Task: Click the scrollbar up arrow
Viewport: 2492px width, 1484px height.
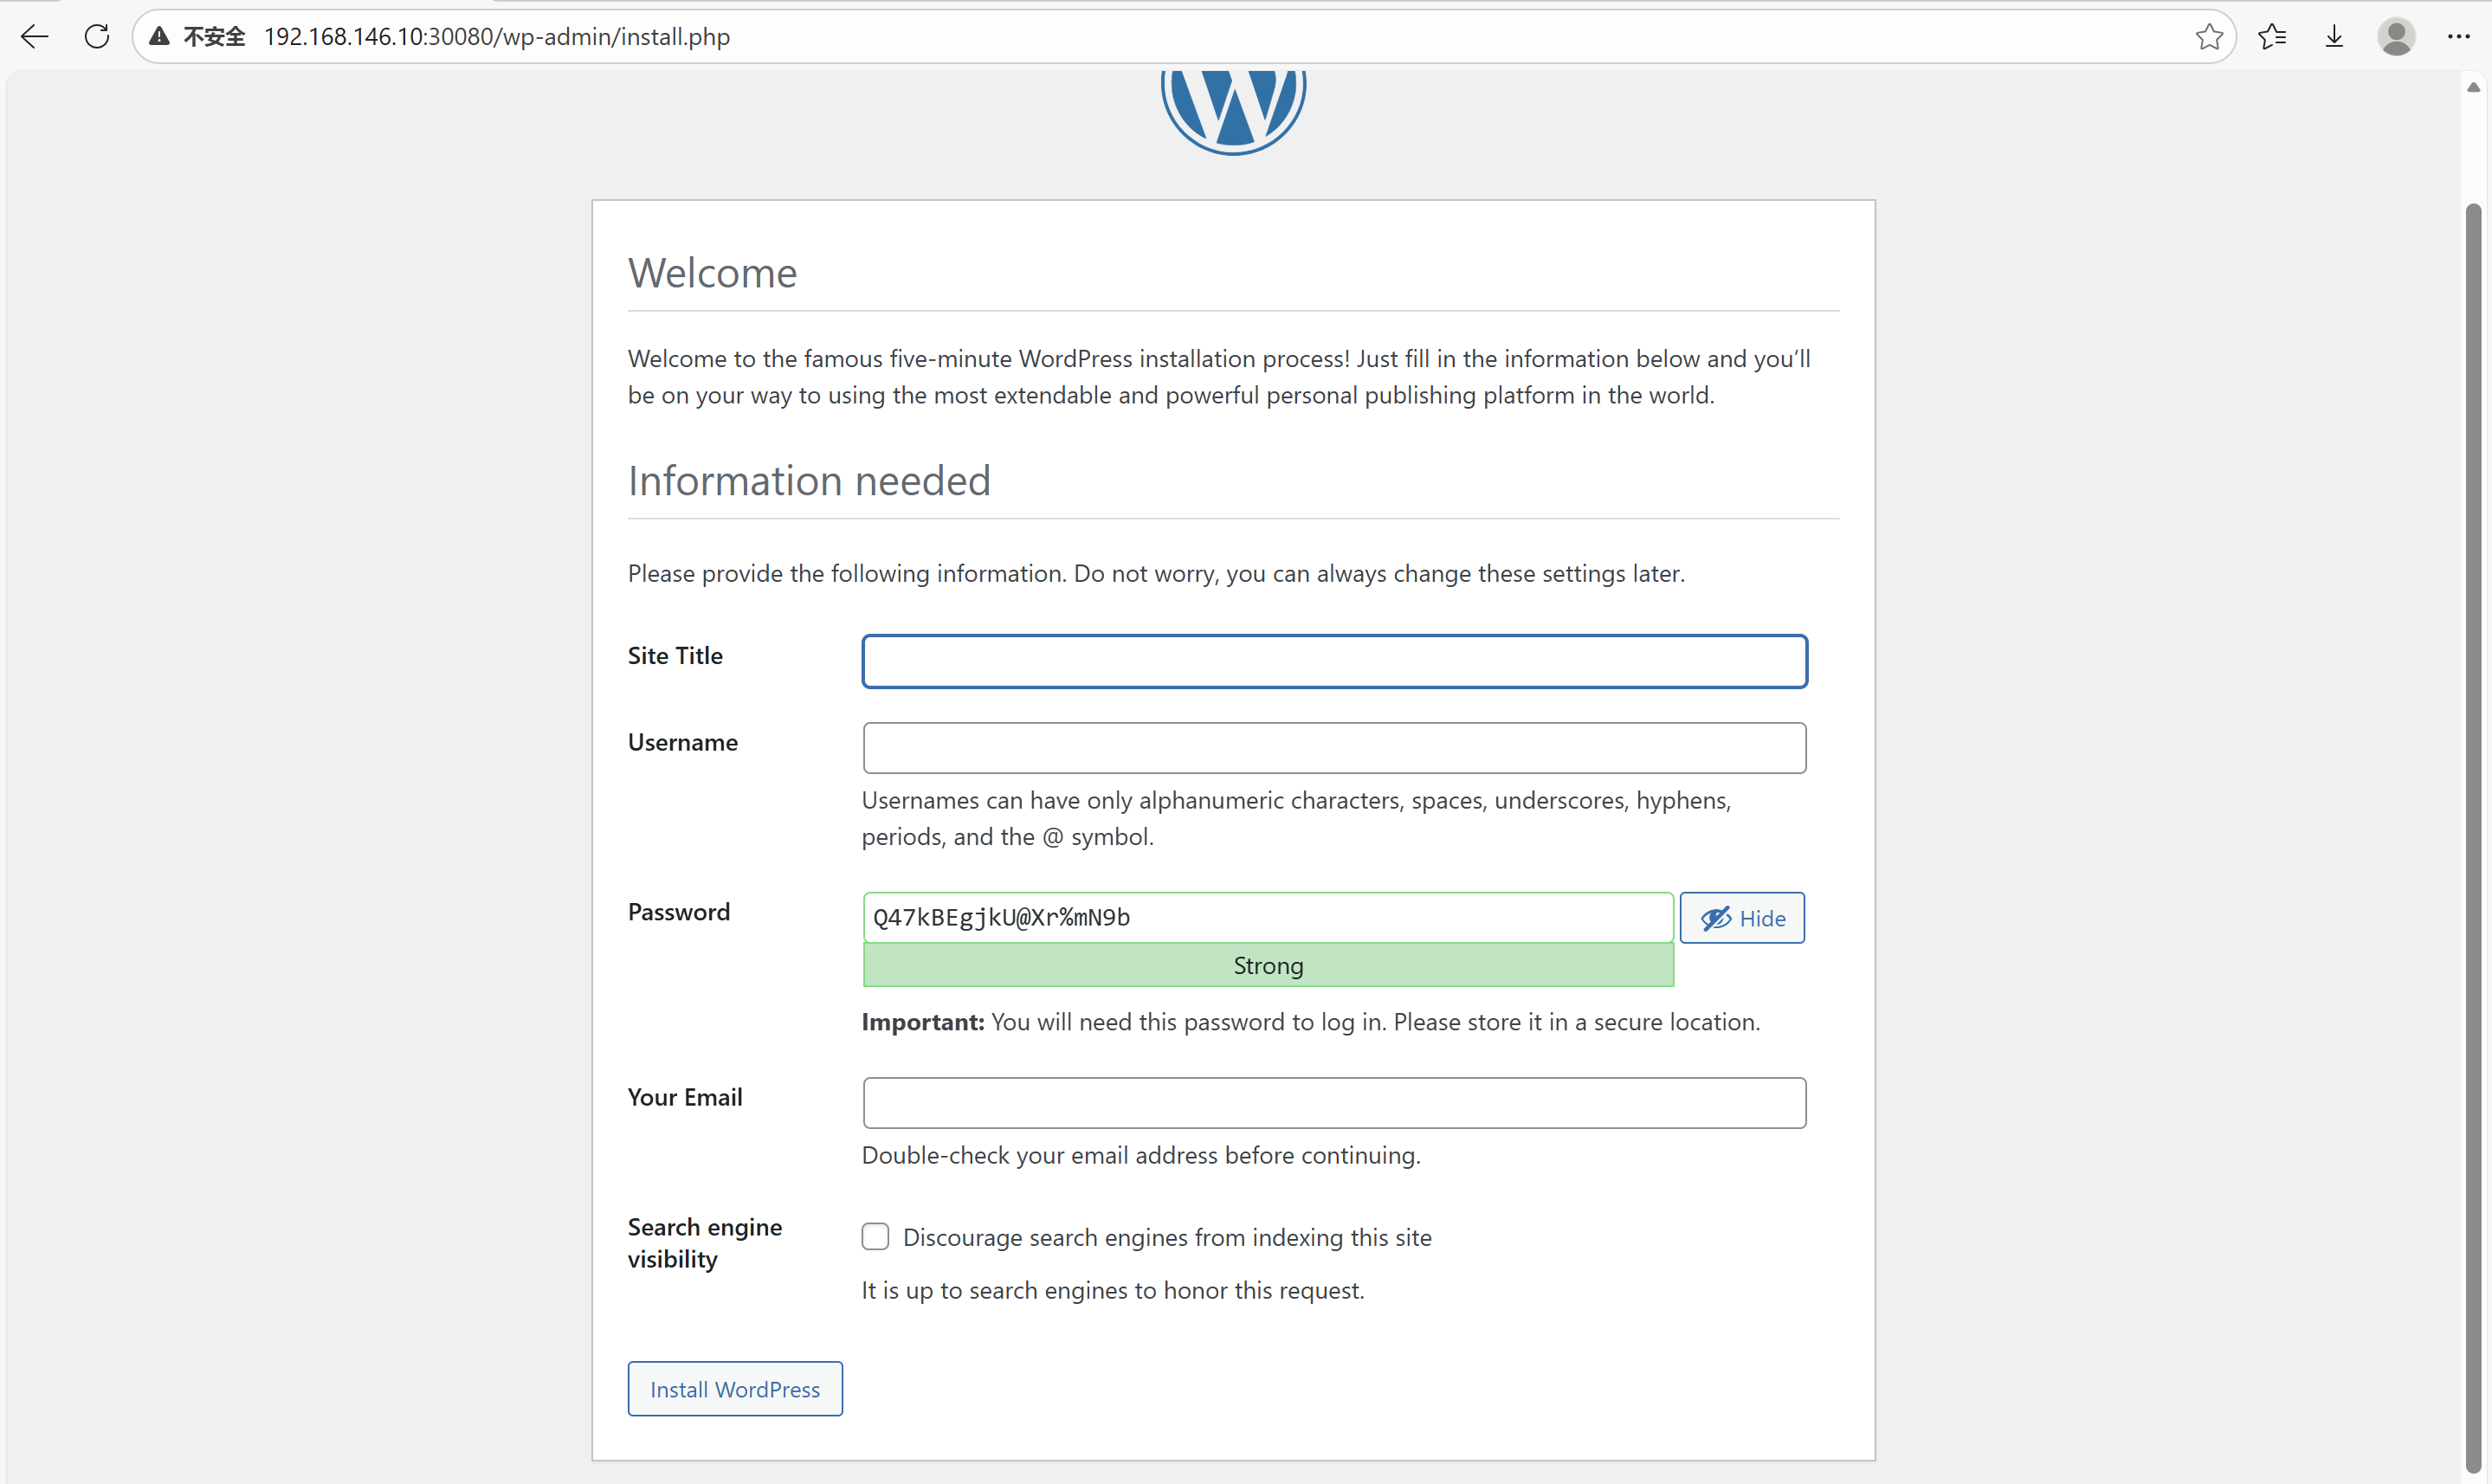Action: [2474, 88]
